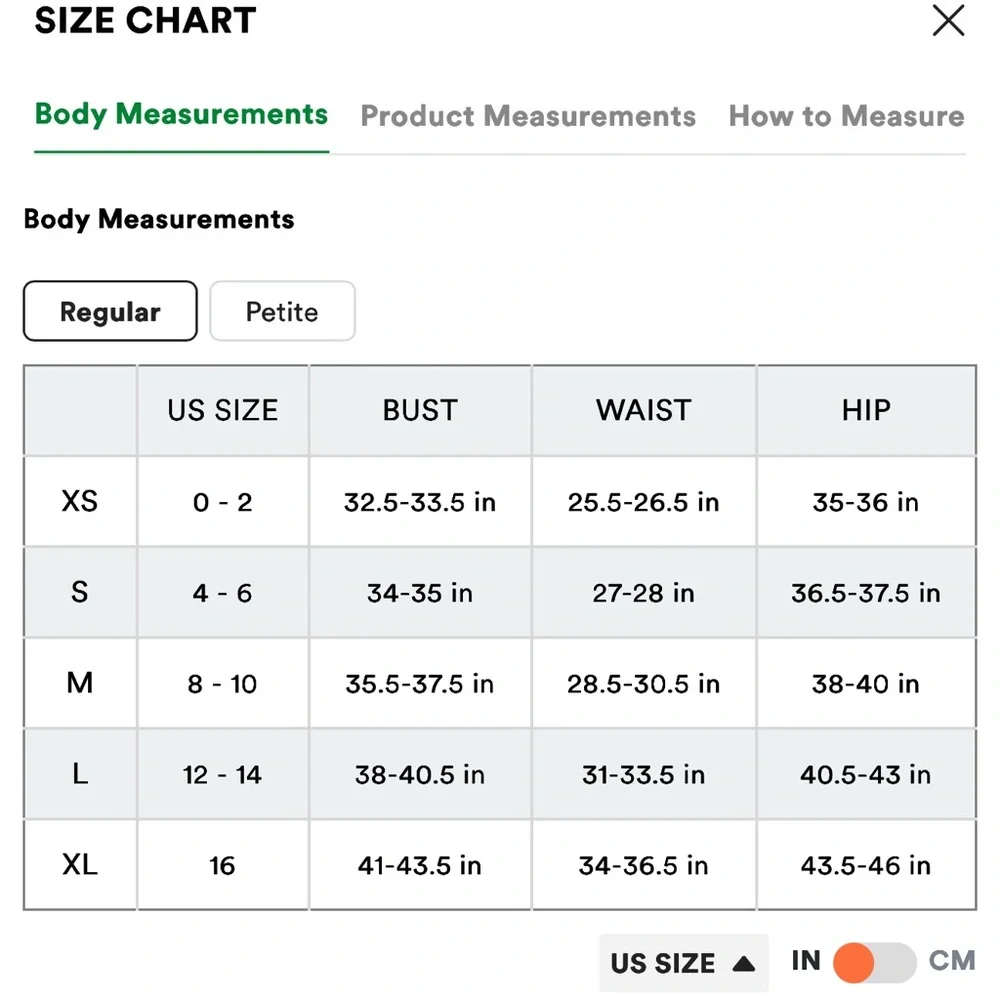Switch to the Petite size chart
Image resolution: width=1000 pixels, height=1000 pixels.
click(x=282, y=312)
